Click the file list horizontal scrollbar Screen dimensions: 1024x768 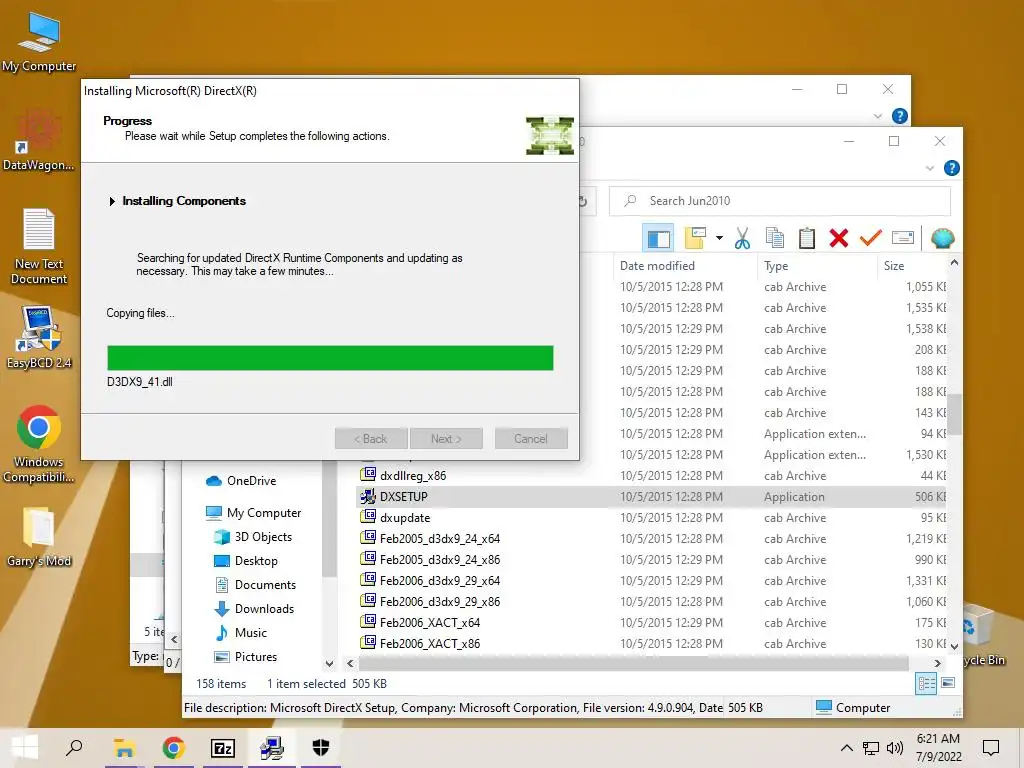pyautogui.click(x=633, y=664)
